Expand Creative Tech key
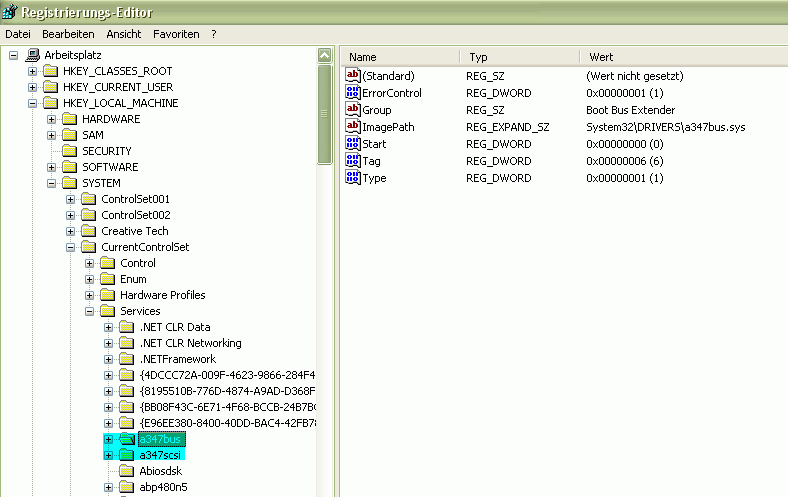 click(x=71, y=232)
